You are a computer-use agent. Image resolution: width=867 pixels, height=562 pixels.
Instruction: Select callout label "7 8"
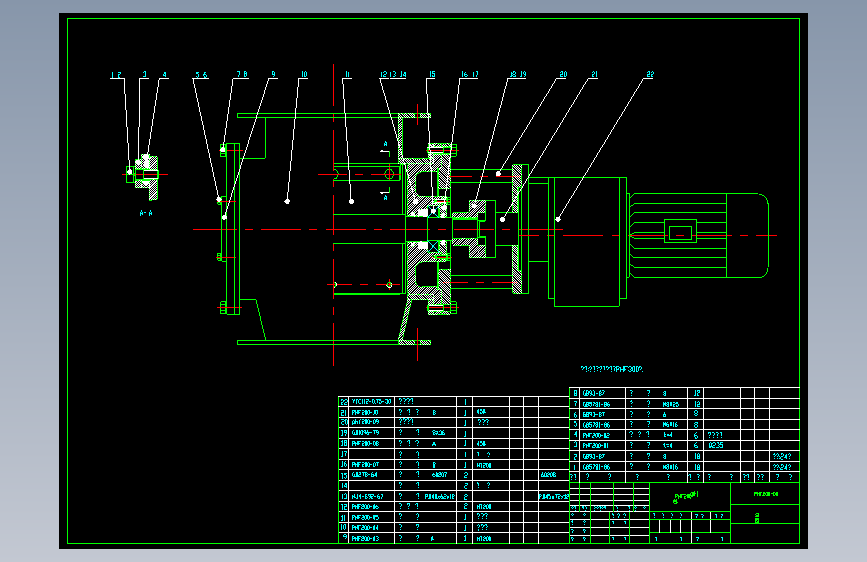coord(242,74)
